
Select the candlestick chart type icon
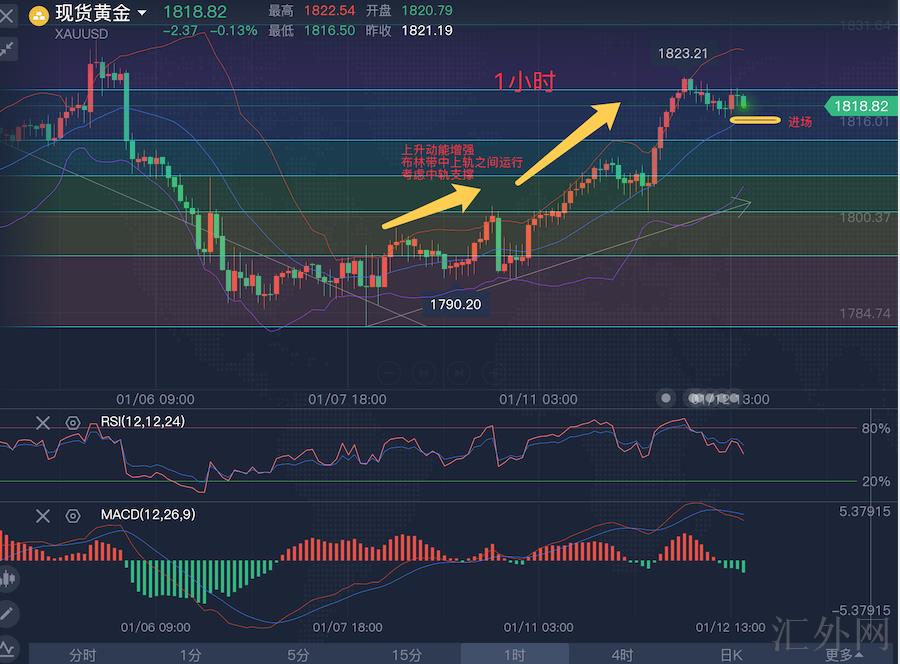[x=8, y=578]
